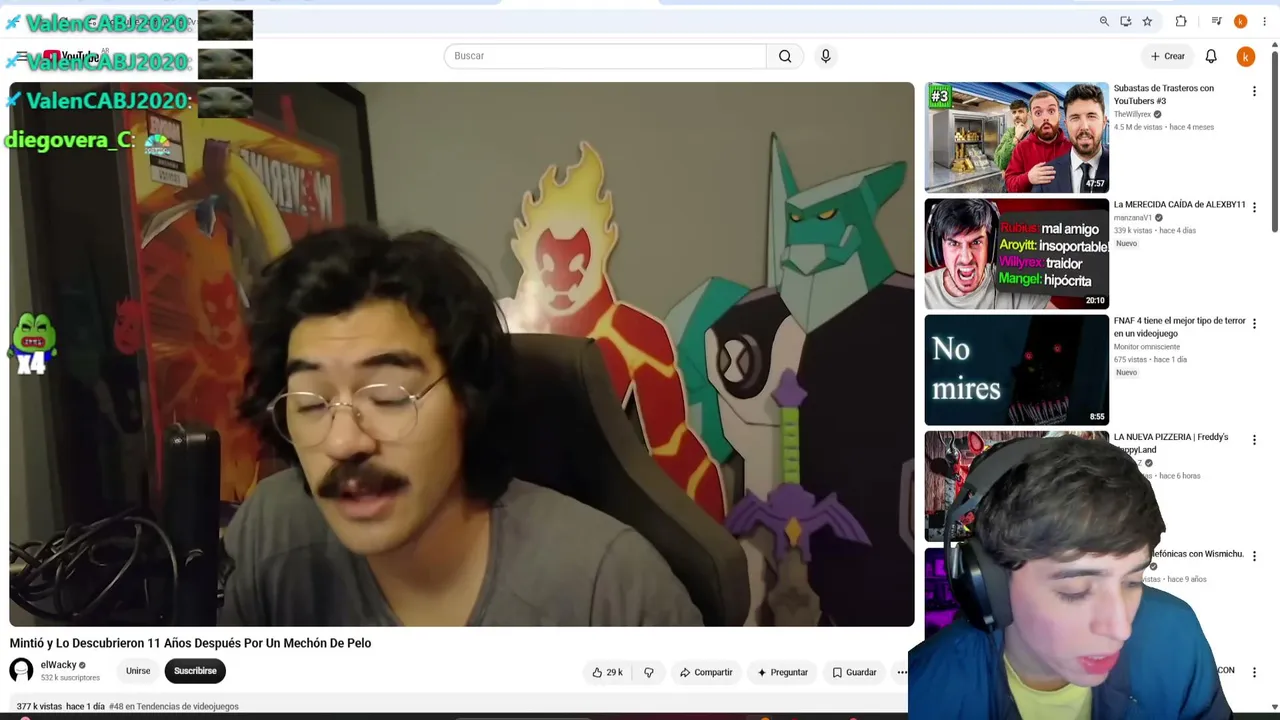1280x720 pixels.
Task: Open the YouTube hamburger guide menu
Action: point(21,57)
